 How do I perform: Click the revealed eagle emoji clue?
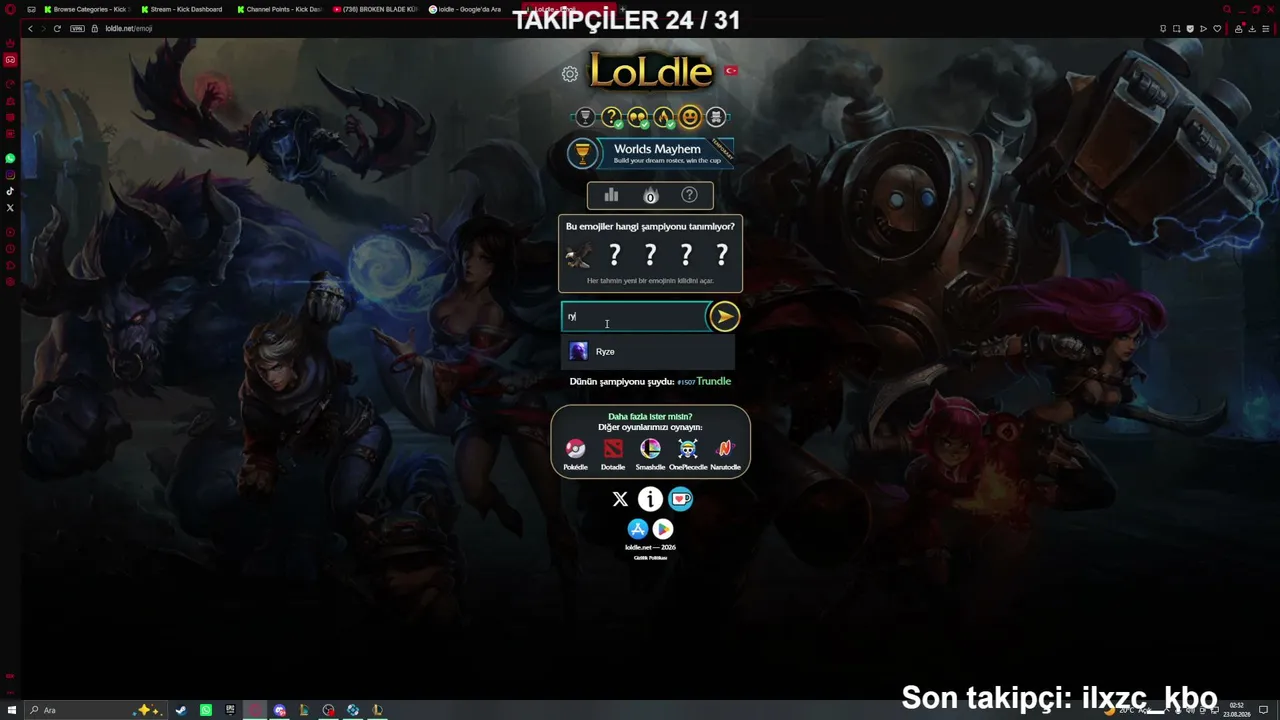click(578, 256)
